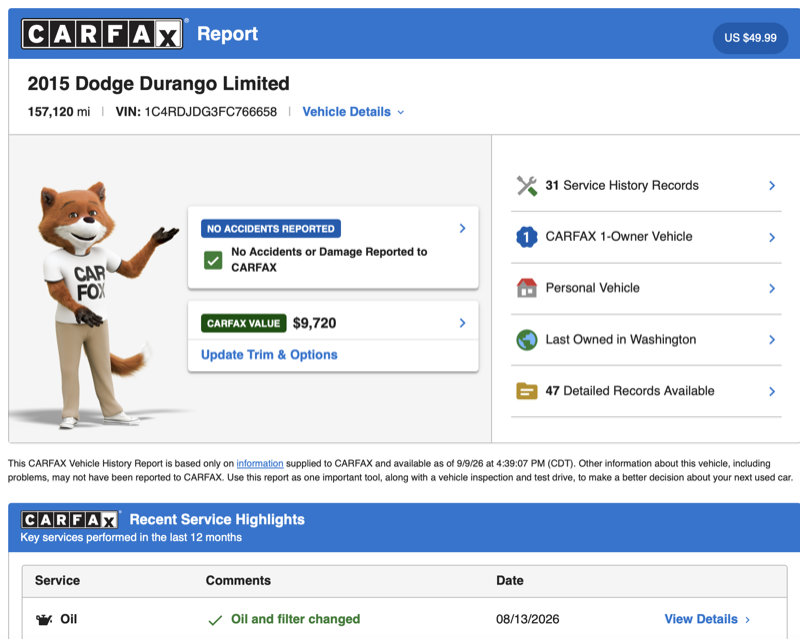Expand the Last Owned in Washington chevron

coord(772,340)
